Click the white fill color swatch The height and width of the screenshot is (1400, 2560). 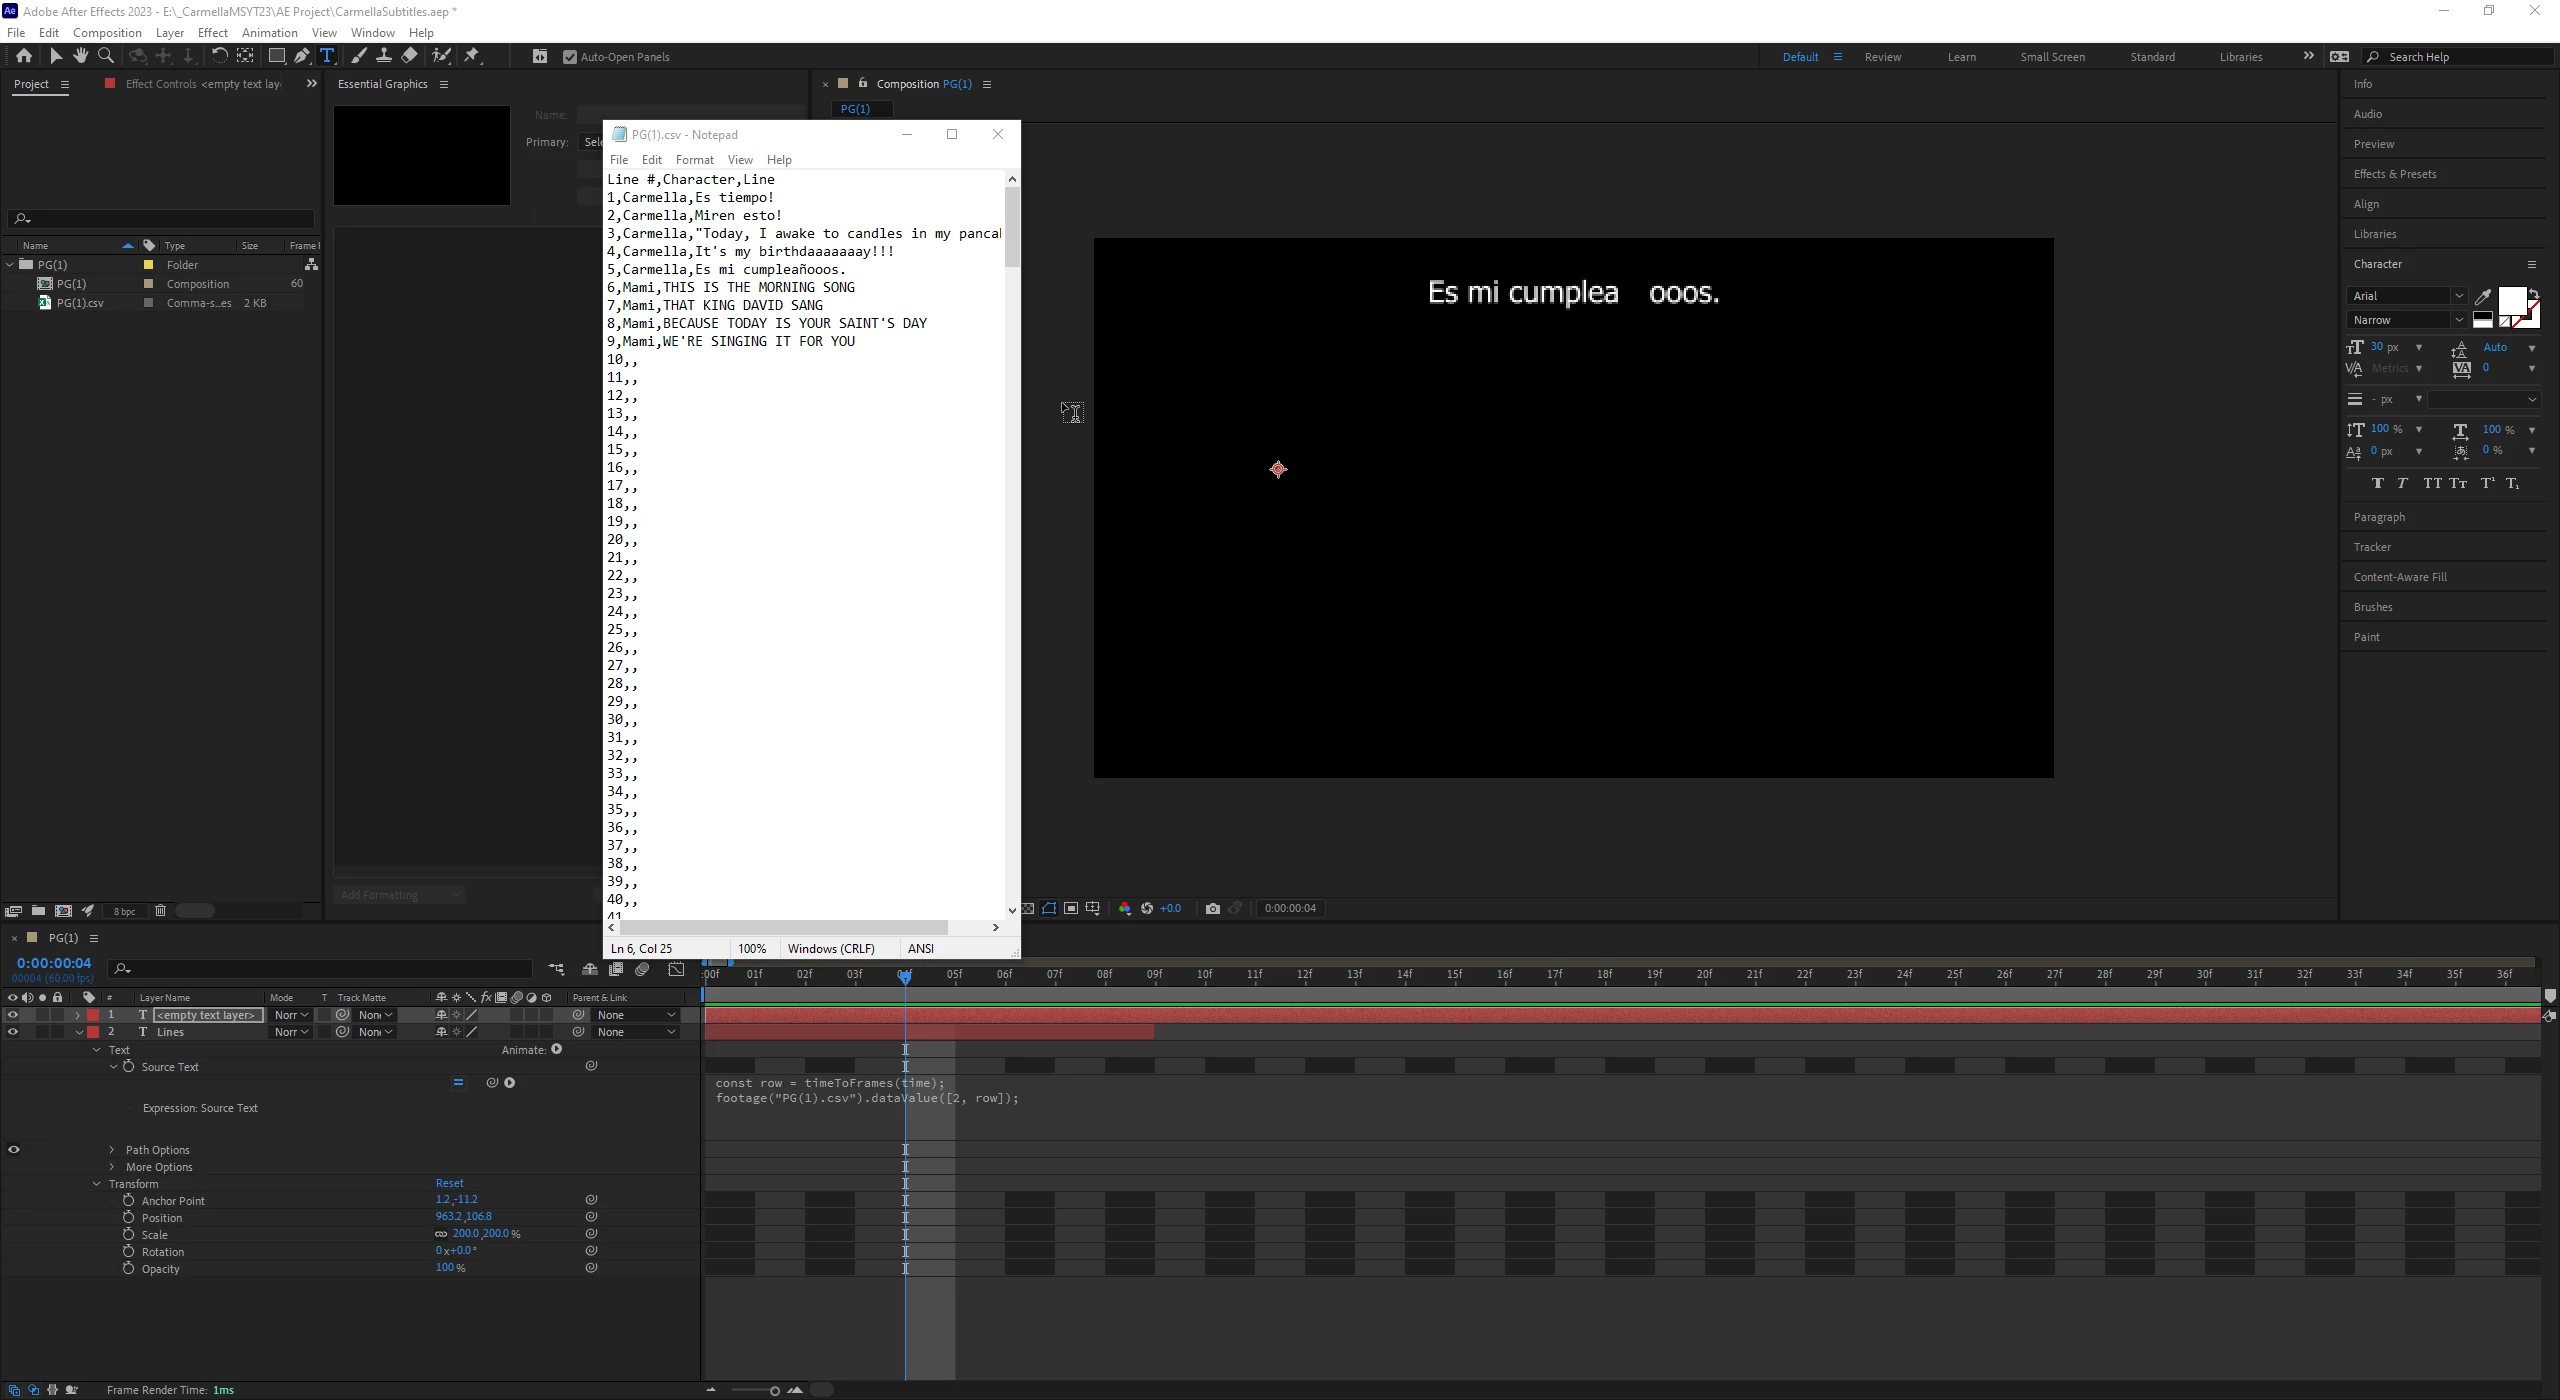click(2510, 300)
